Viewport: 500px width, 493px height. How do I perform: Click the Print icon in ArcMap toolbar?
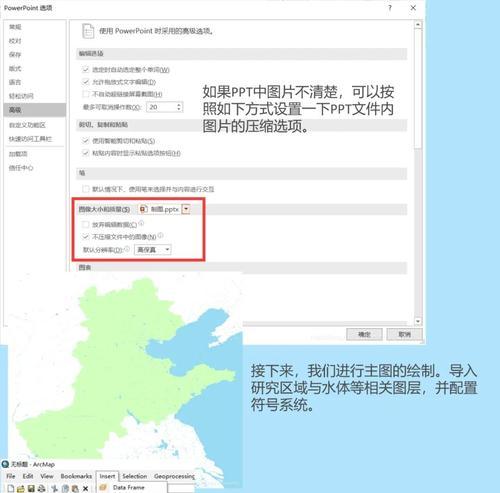41,488
